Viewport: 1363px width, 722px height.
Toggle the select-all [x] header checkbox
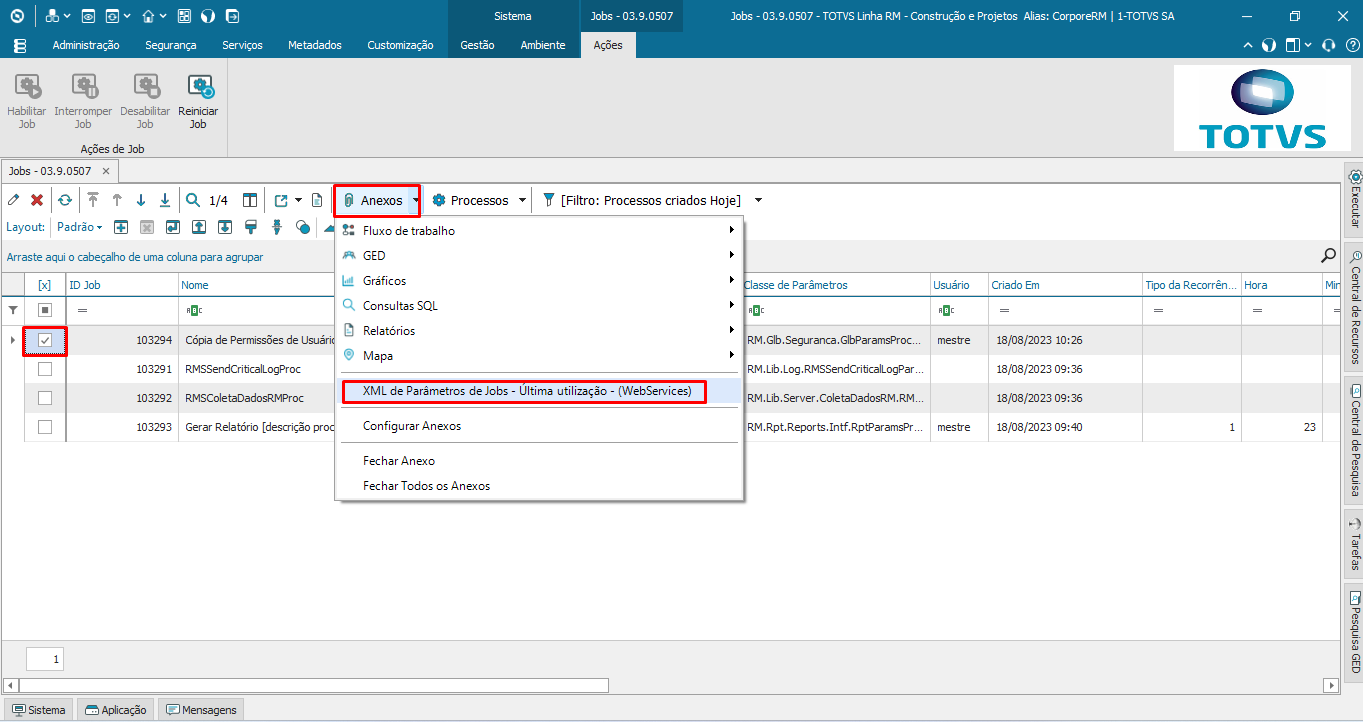(x=45, y=285)
